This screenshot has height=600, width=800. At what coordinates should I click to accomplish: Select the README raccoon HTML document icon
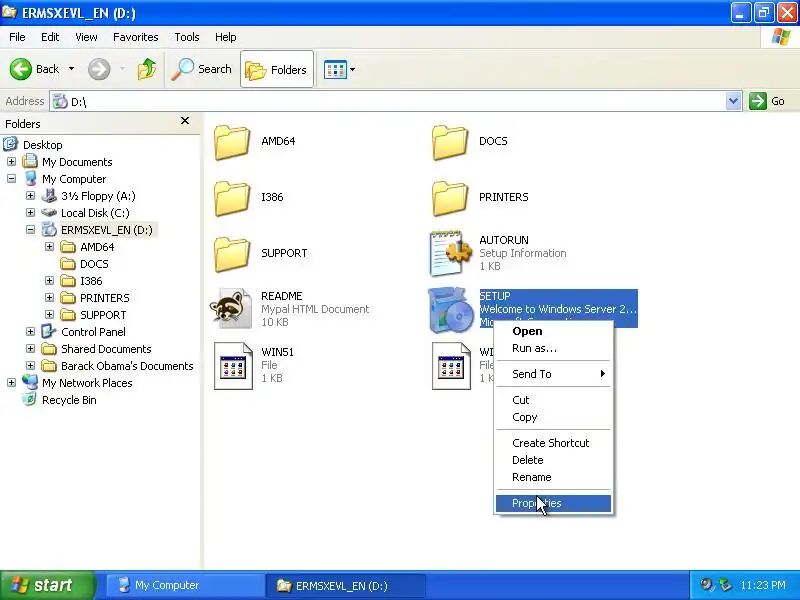[231, 308]
